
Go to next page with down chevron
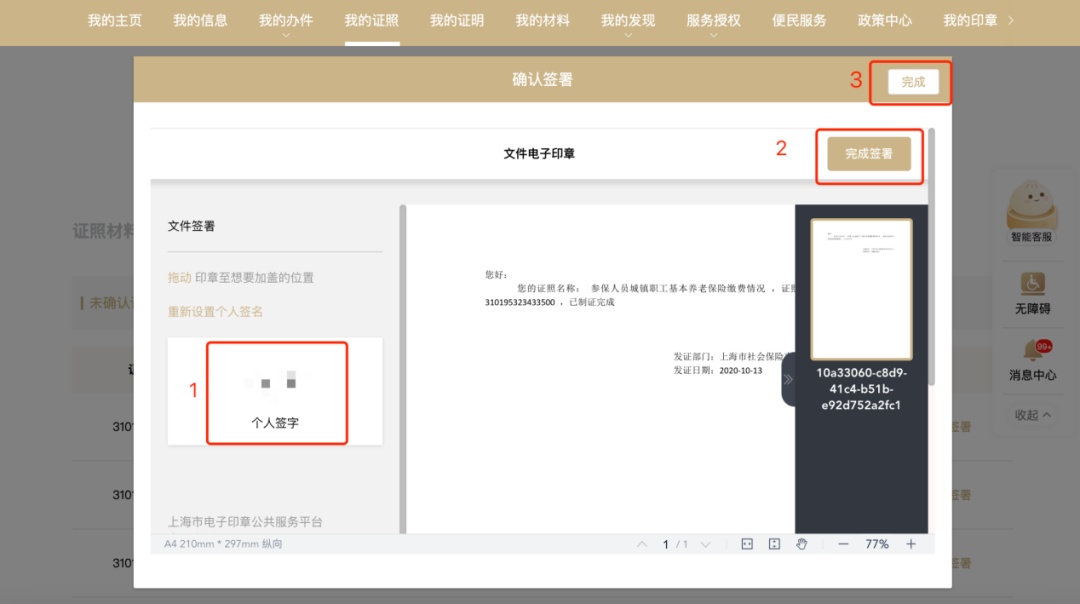pos(705,544)
